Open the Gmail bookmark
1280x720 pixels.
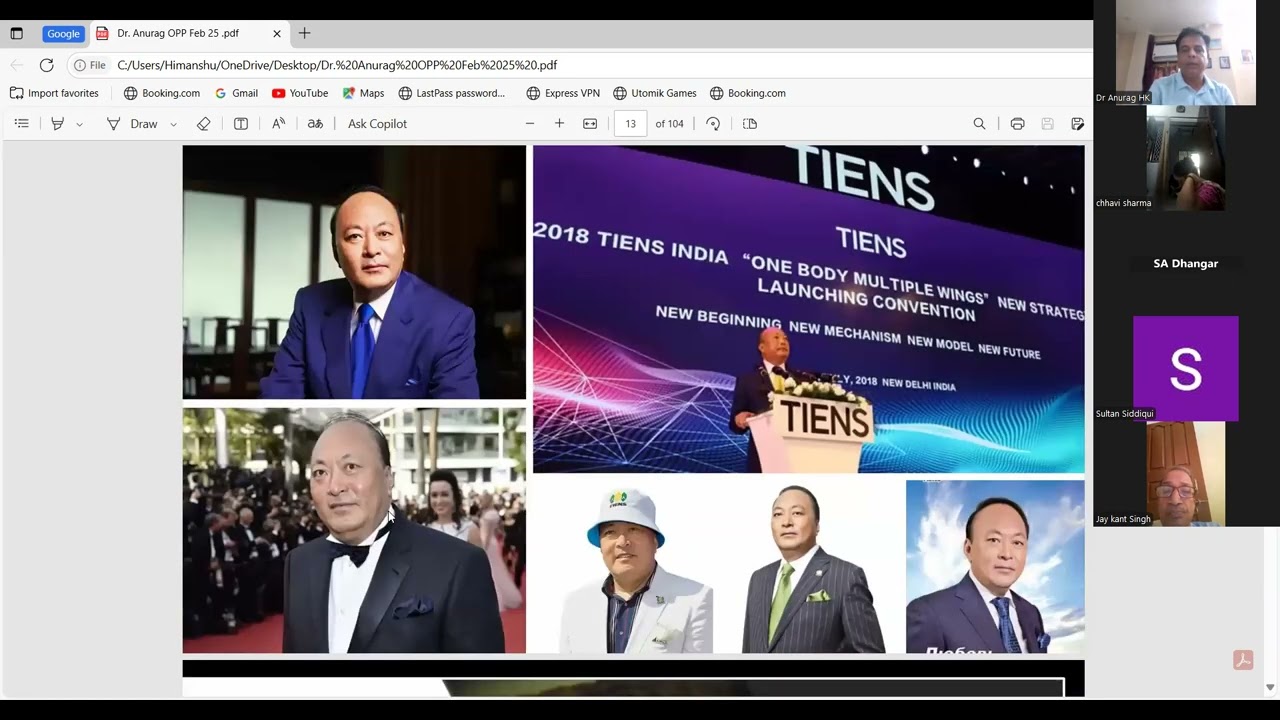(236, 93)
